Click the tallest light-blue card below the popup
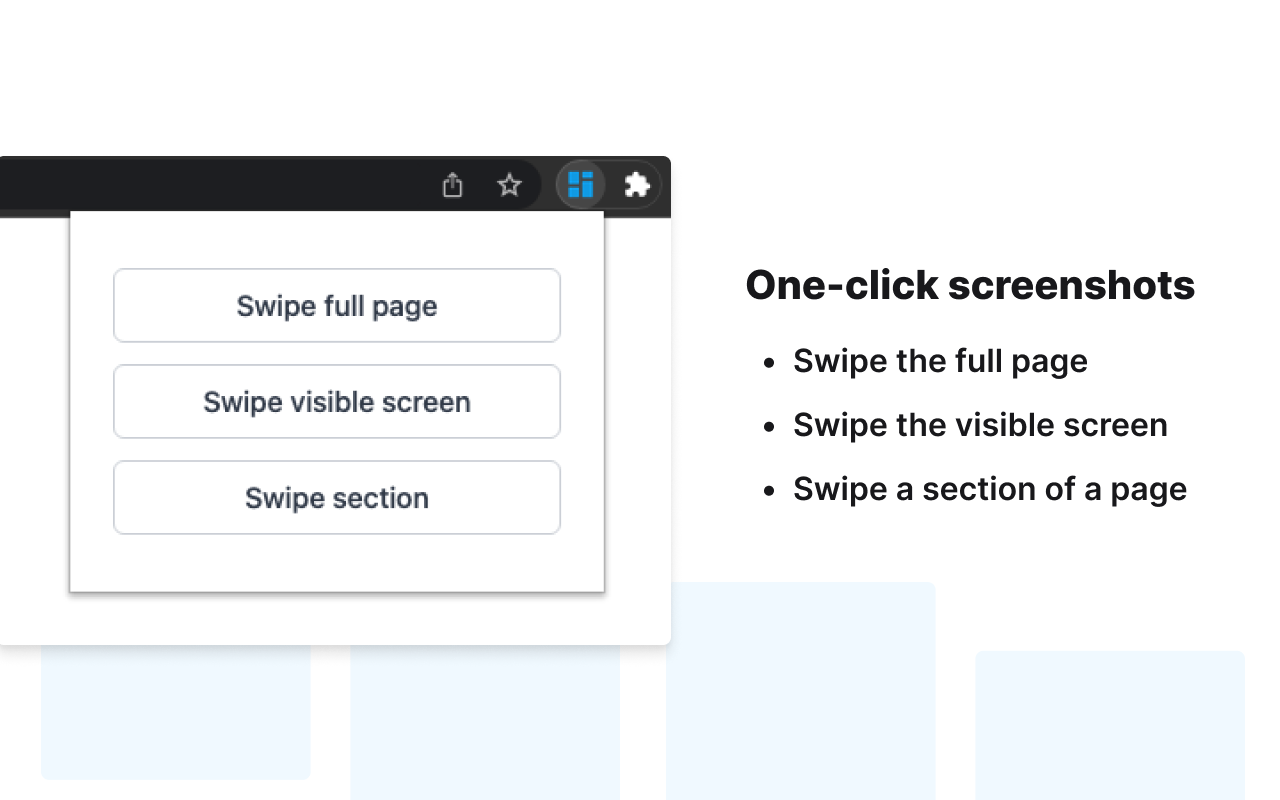This screenshot has height=800, width=1280. [800, 690]
